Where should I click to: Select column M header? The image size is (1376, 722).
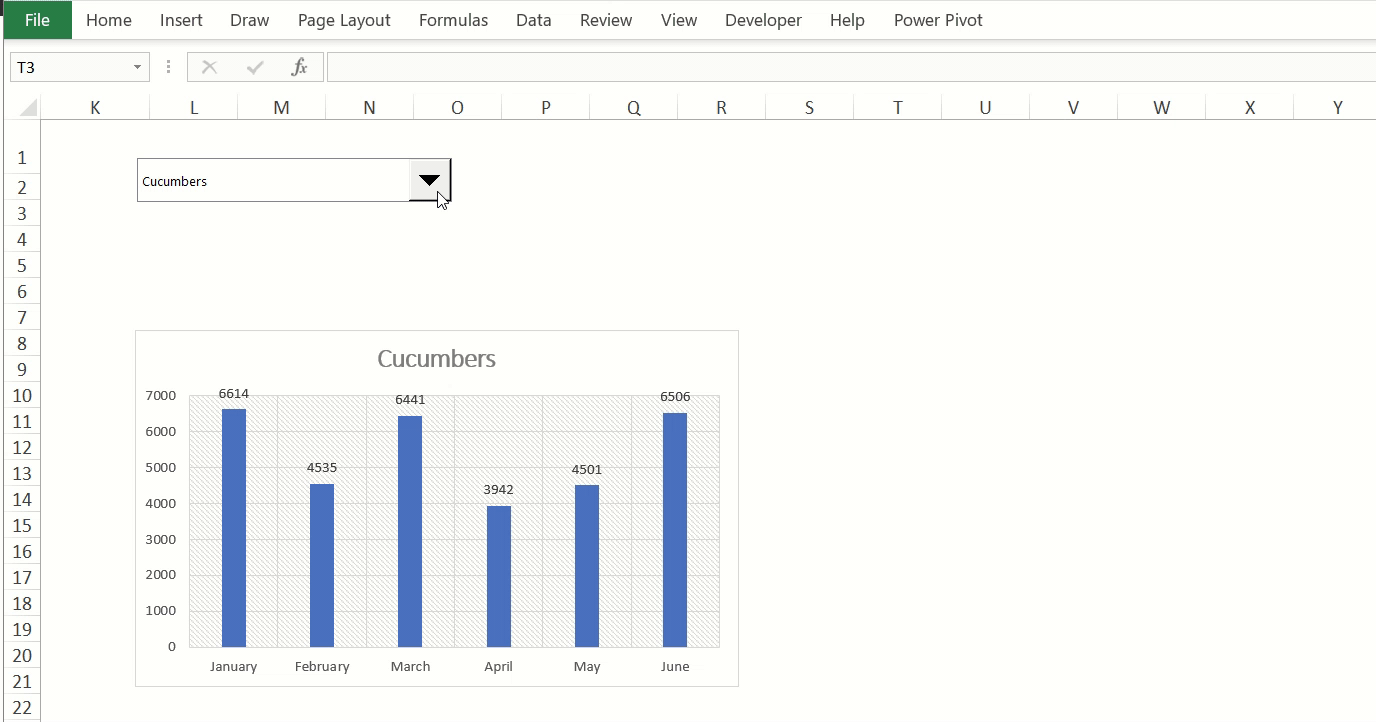(281, 107)
